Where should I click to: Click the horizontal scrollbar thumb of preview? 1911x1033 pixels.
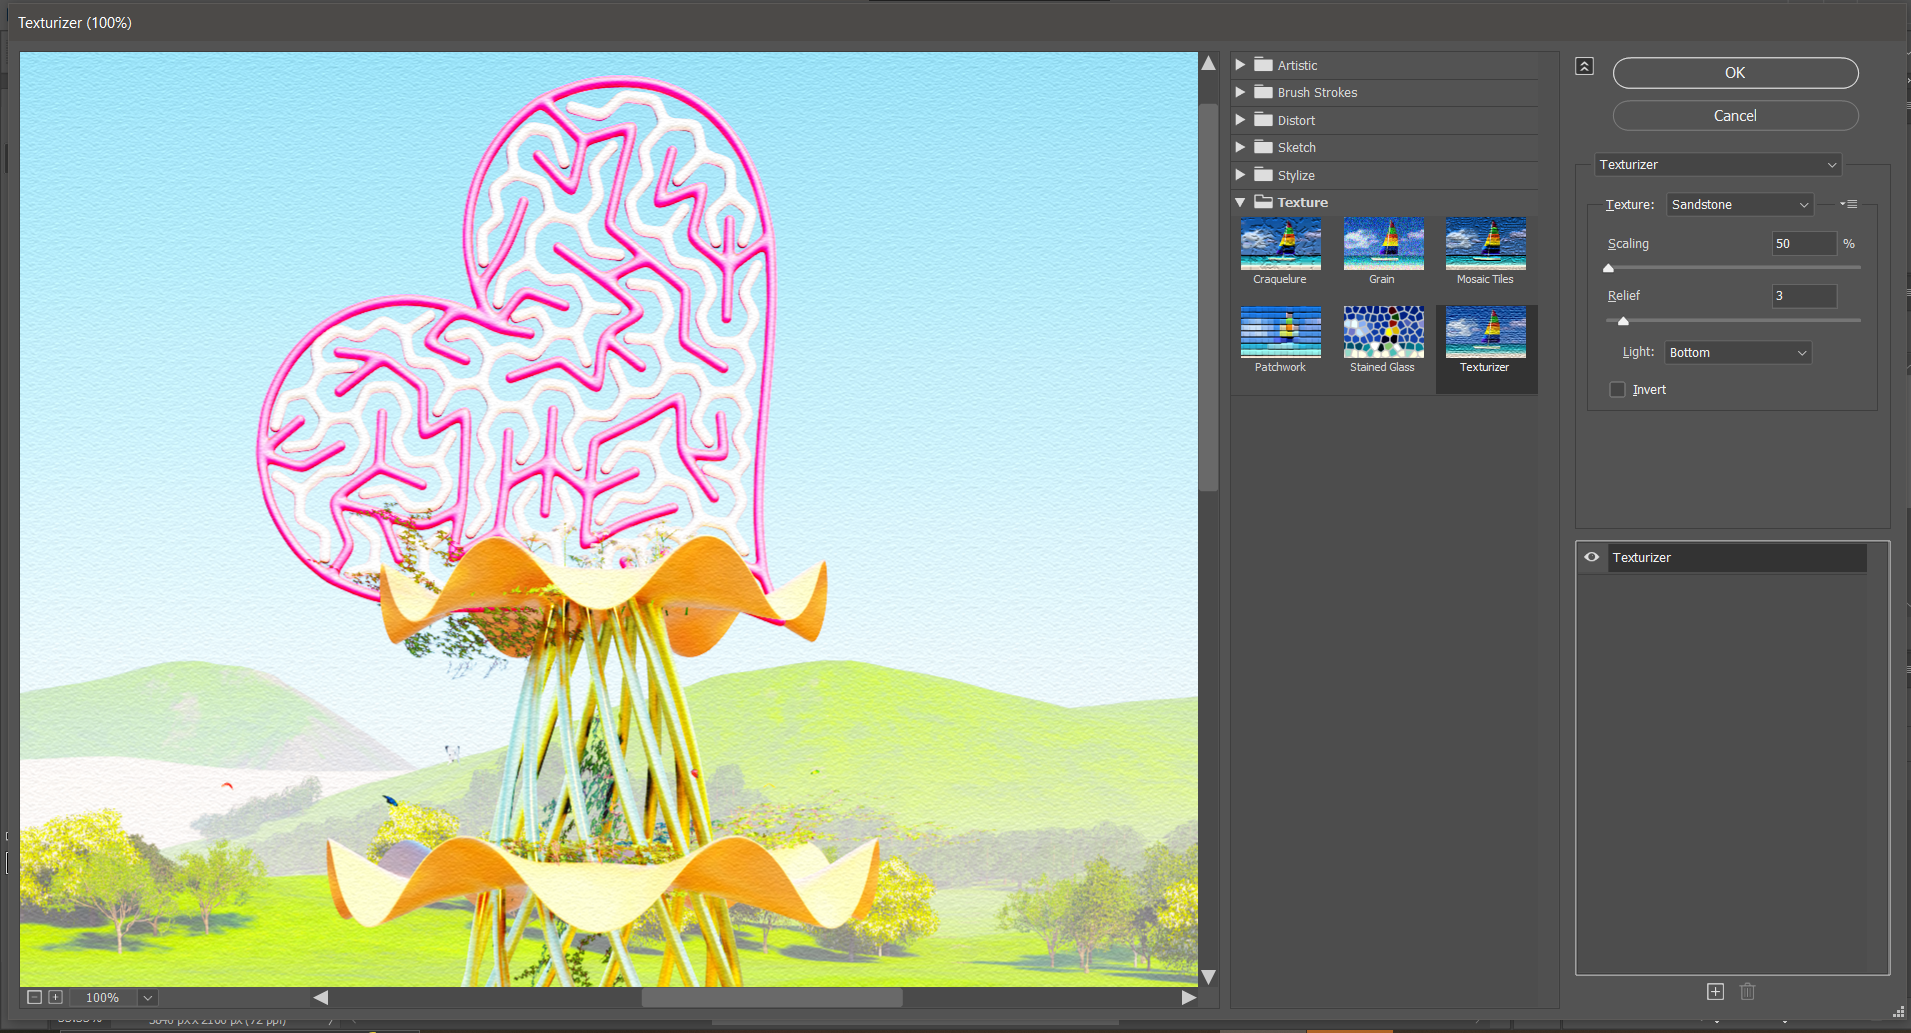coord(771,997)
